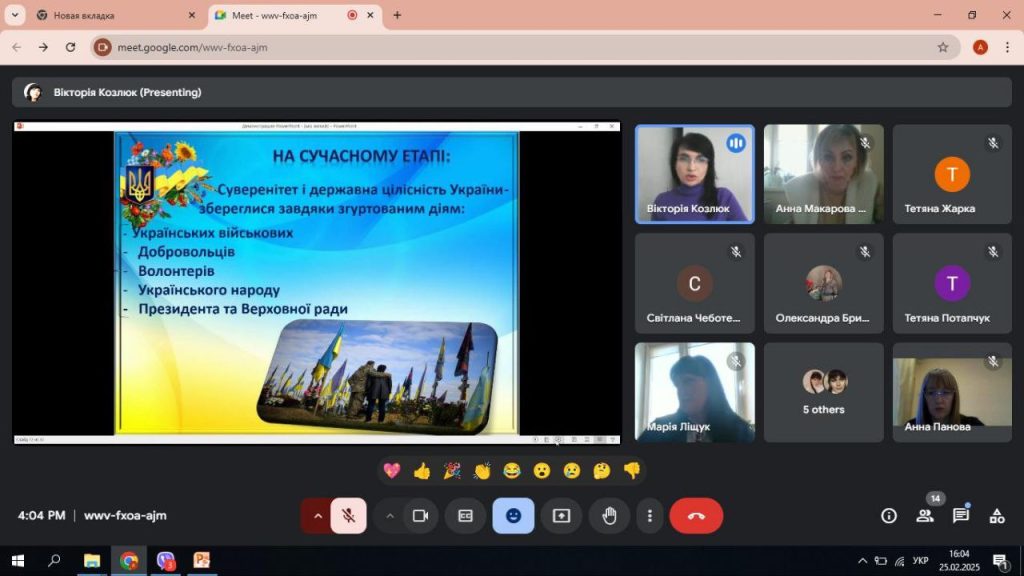Open the more options three-dot menu
Image resolution: width=1024 pixels, height=576 pixels.
[x=650, y=516]
